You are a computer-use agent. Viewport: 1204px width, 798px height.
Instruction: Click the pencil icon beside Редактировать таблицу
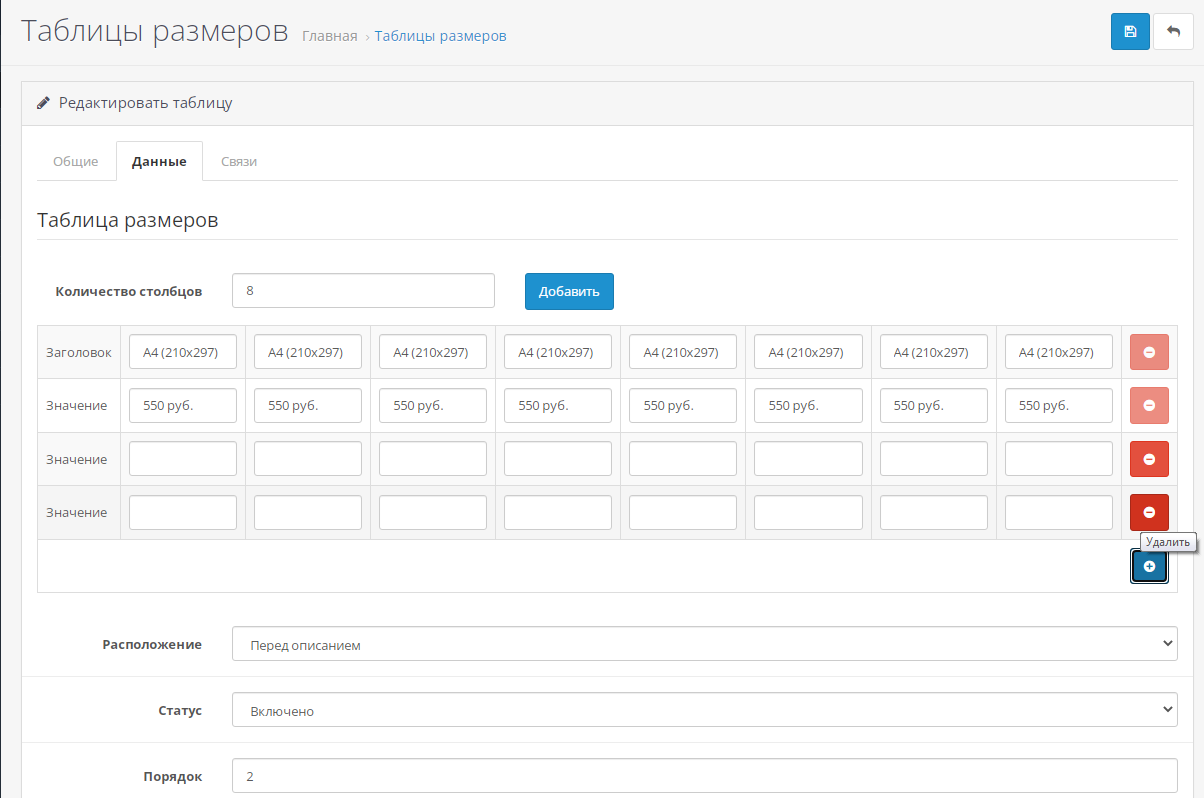(43, 102)
